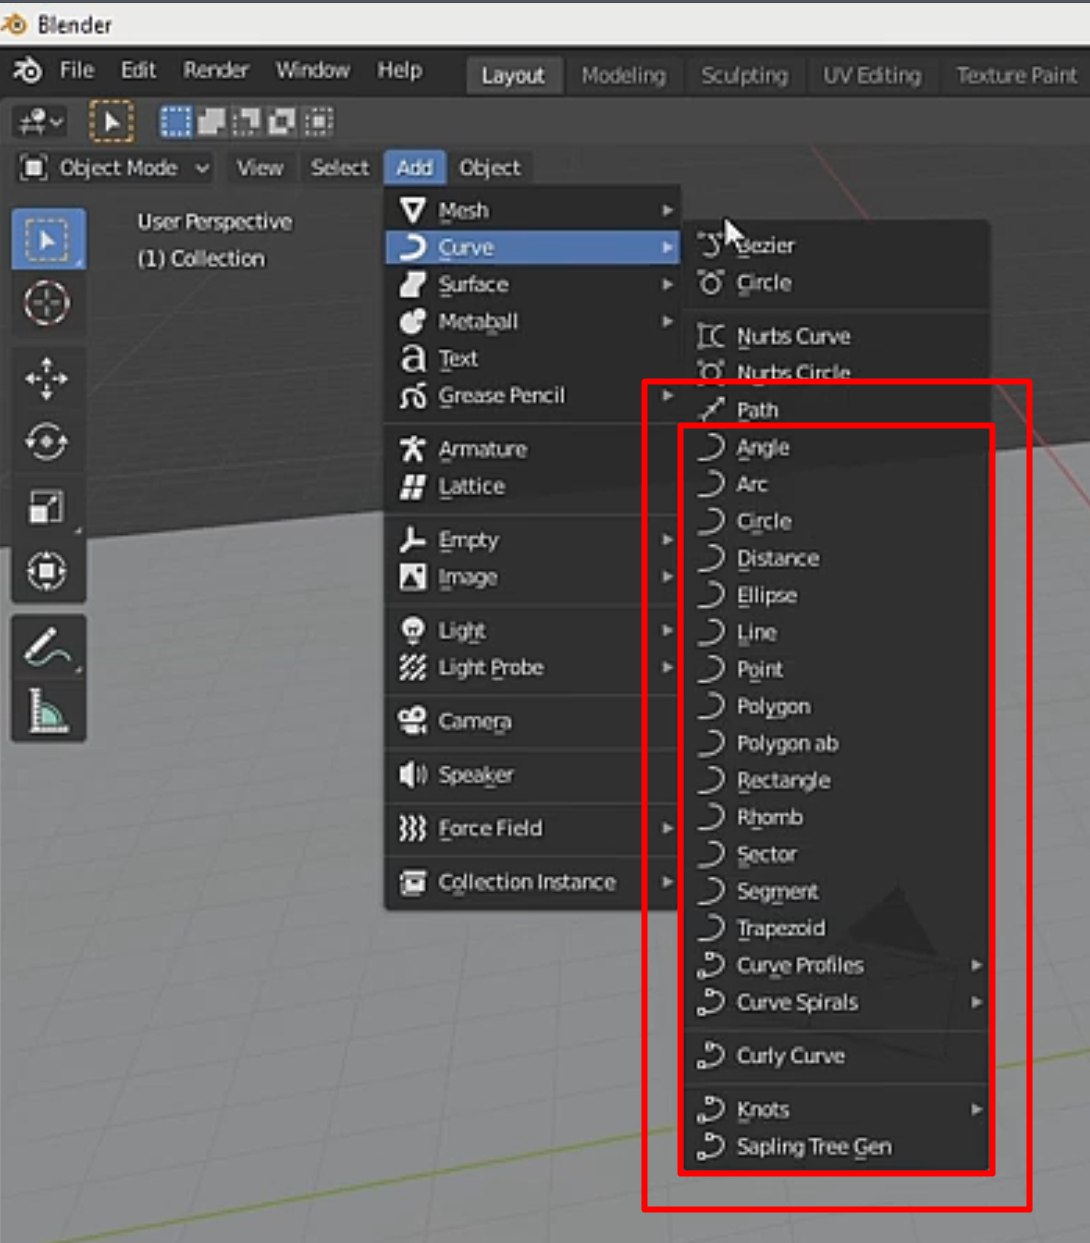
Task: Select the Transform tool
Action: coord(47,570)
